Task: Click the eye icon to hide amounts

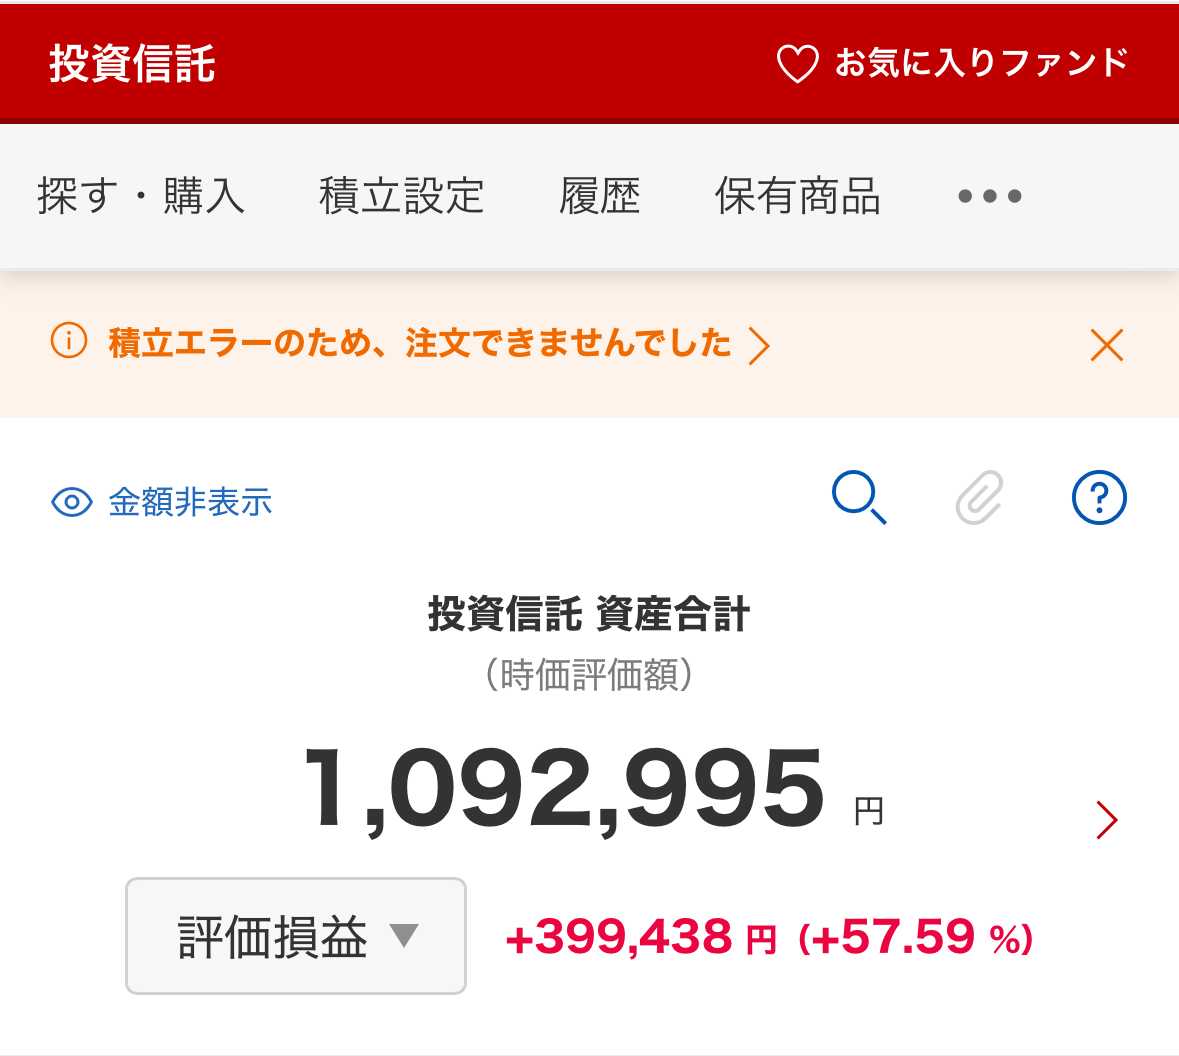Action: [x=72, y=502]
